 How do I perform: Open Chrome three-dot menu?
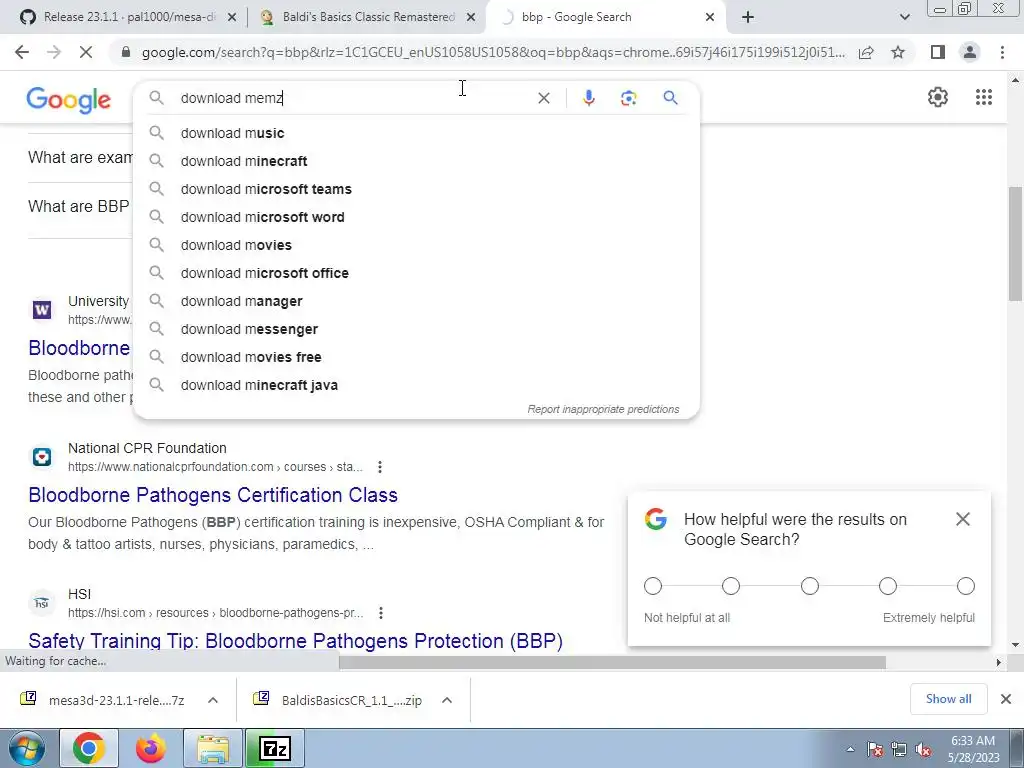[x=1002, y=52]
